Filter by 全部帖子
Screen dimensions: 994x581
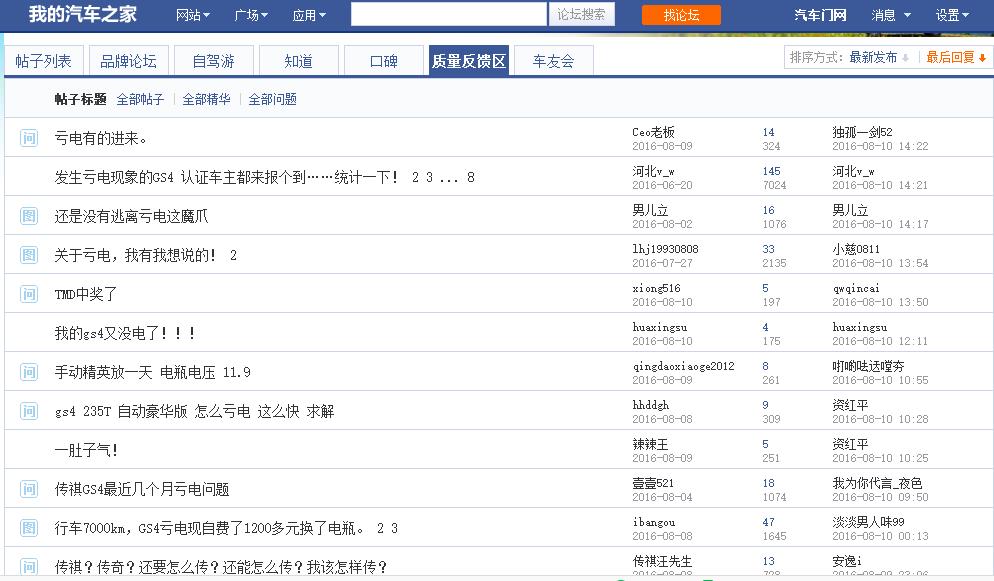[x=140, y=99]
